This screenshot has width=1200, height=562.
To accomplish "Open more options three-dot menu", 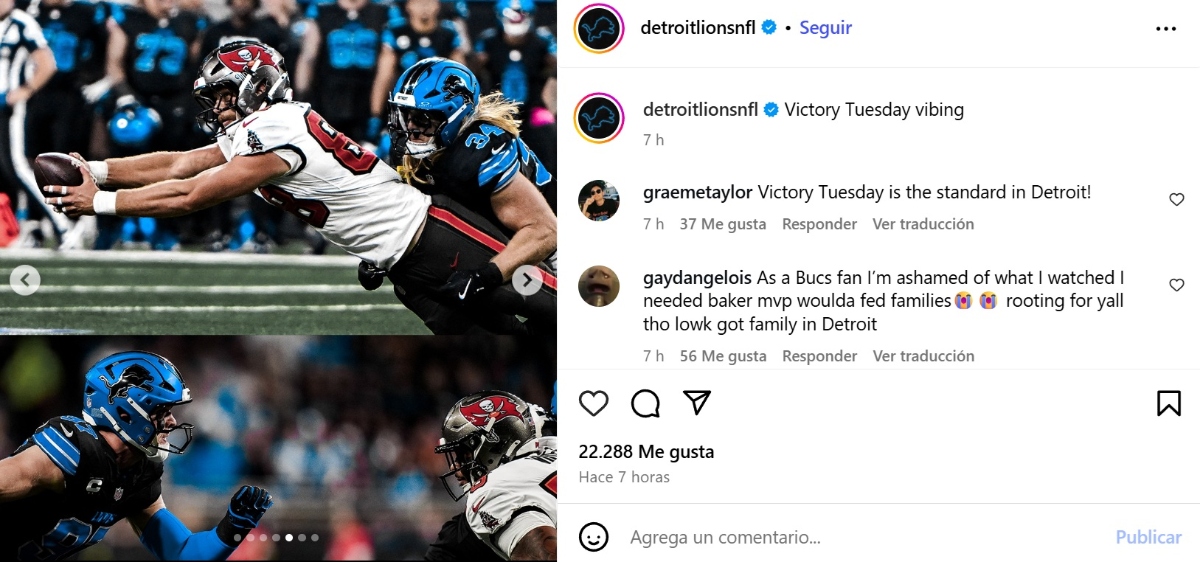I will 1166,29.
